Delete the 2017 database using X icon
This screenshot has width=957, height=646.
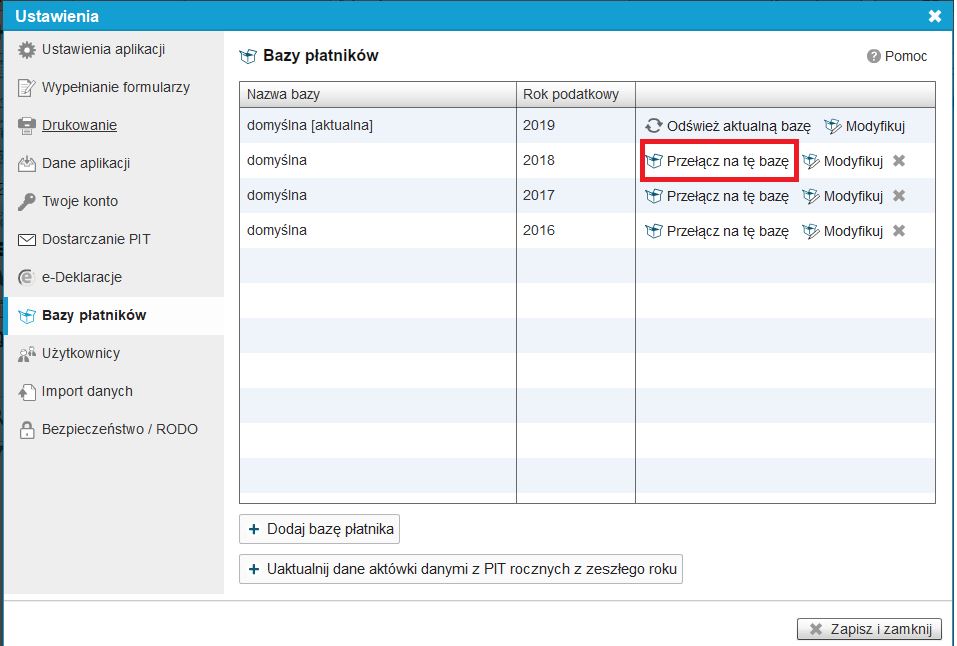coord(898,196)
